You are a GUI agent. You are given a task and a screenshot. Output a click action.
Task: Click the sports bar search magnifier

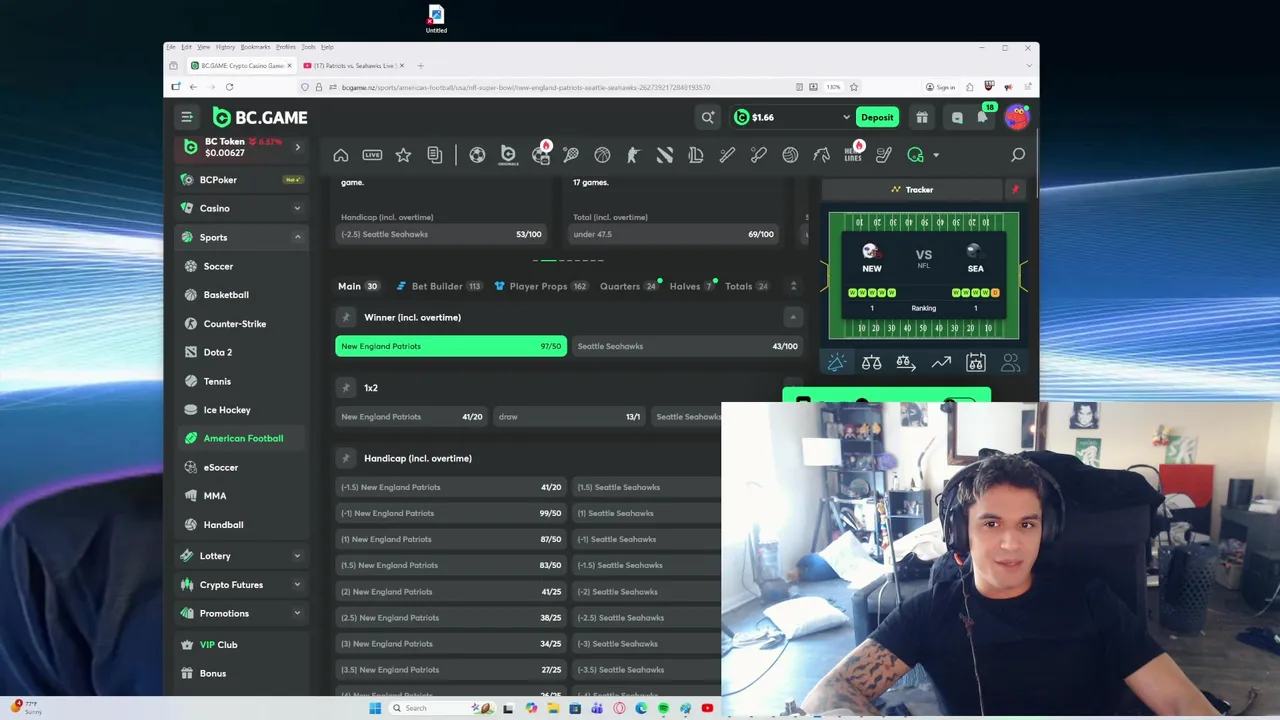(x=1018, y=155)
